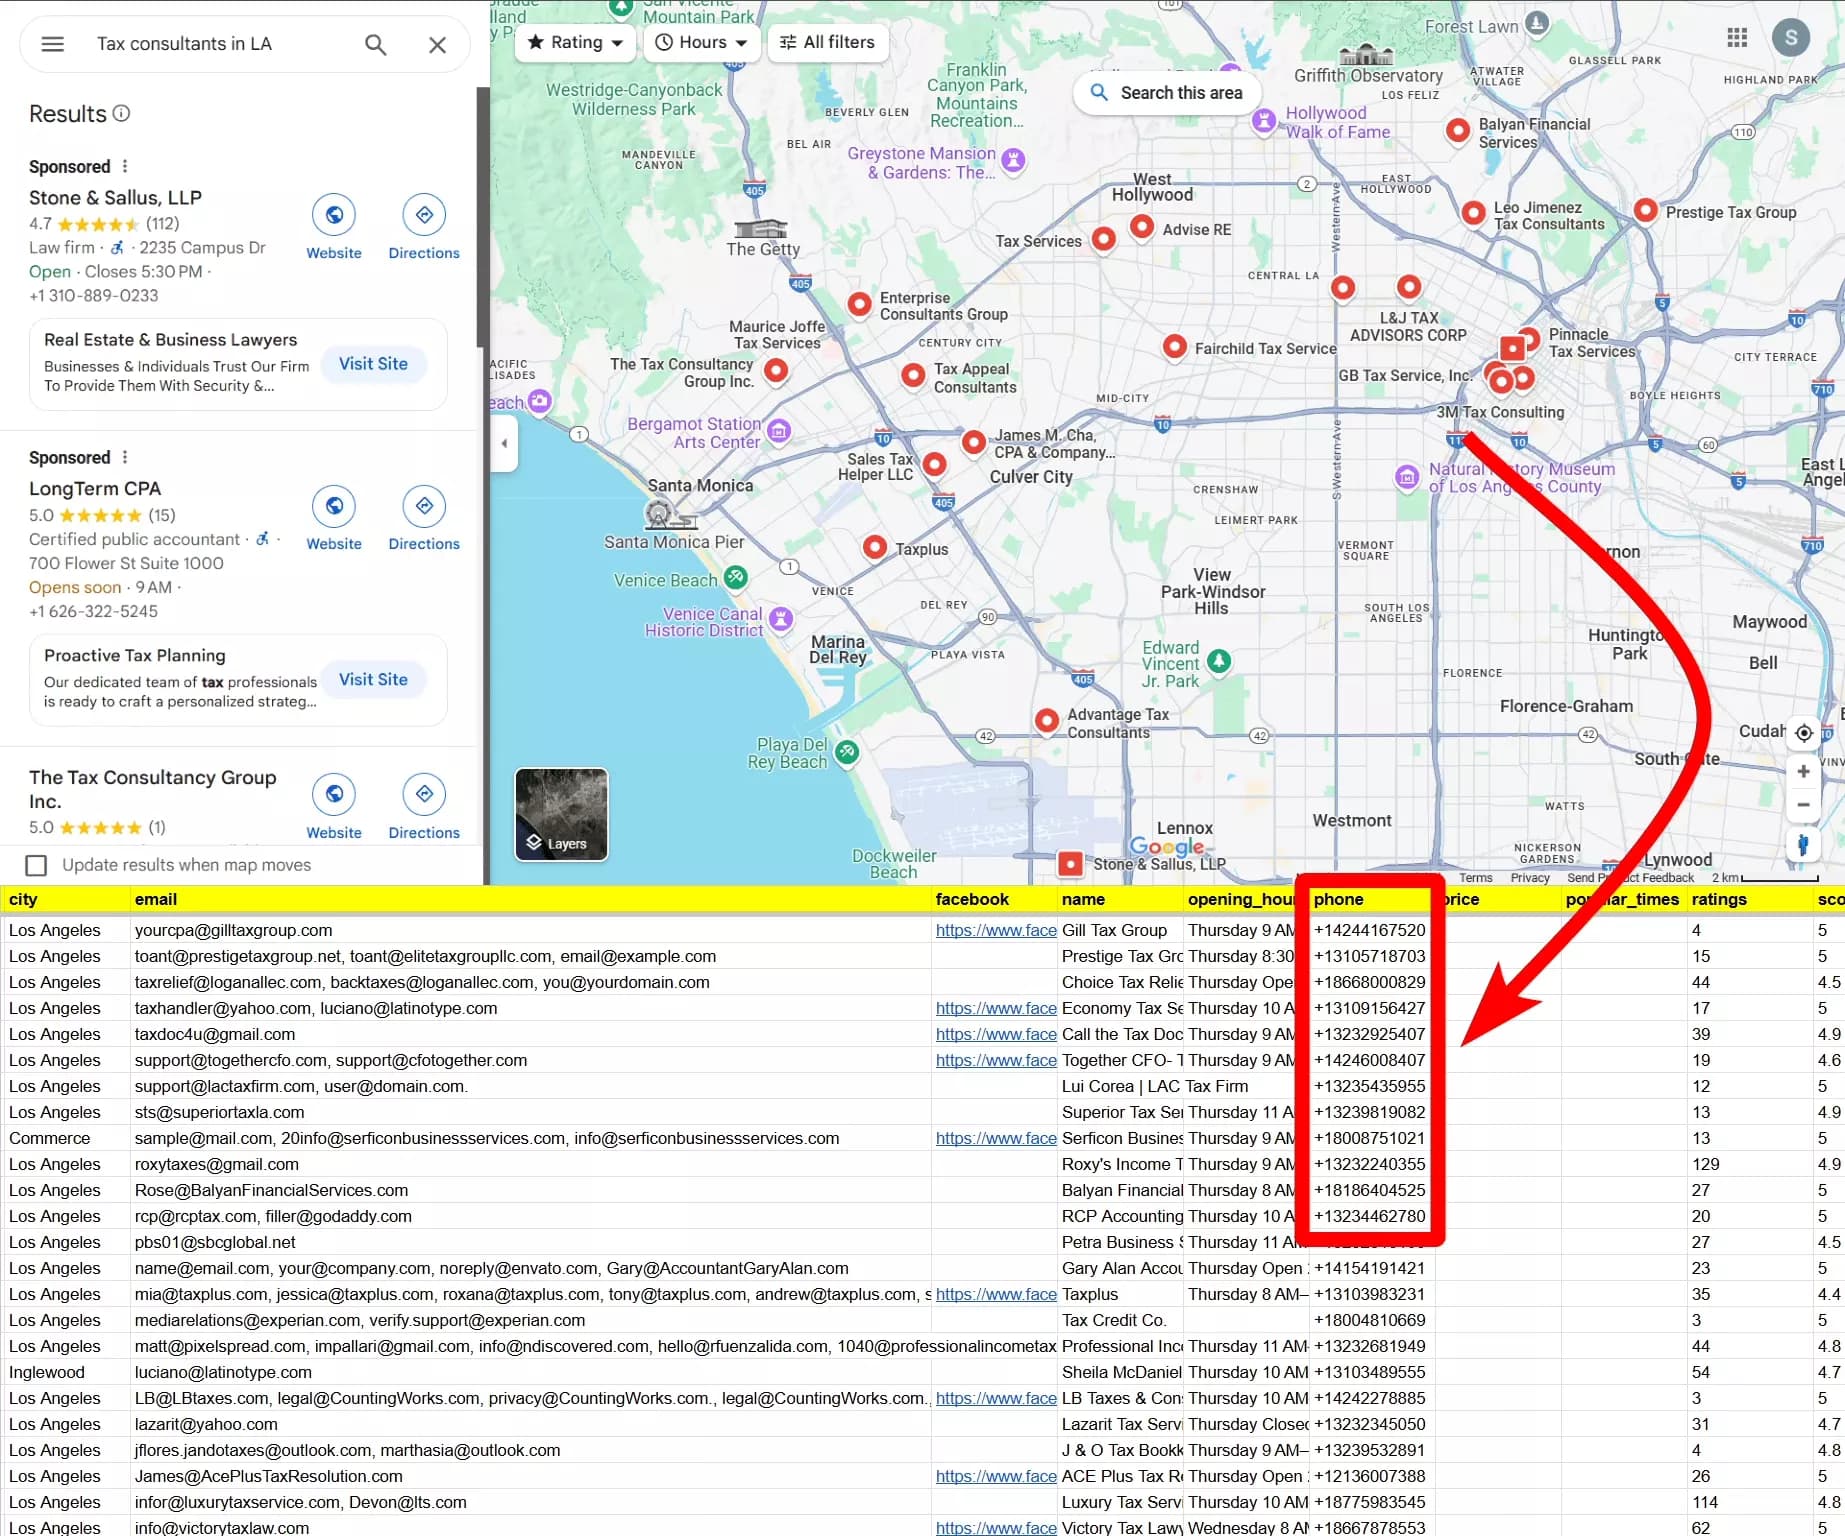This screenshot has height=1536, width=1845.
Task: Click the Directions icon for Stone & Sallus, LLP
Action: coord(424,214)
